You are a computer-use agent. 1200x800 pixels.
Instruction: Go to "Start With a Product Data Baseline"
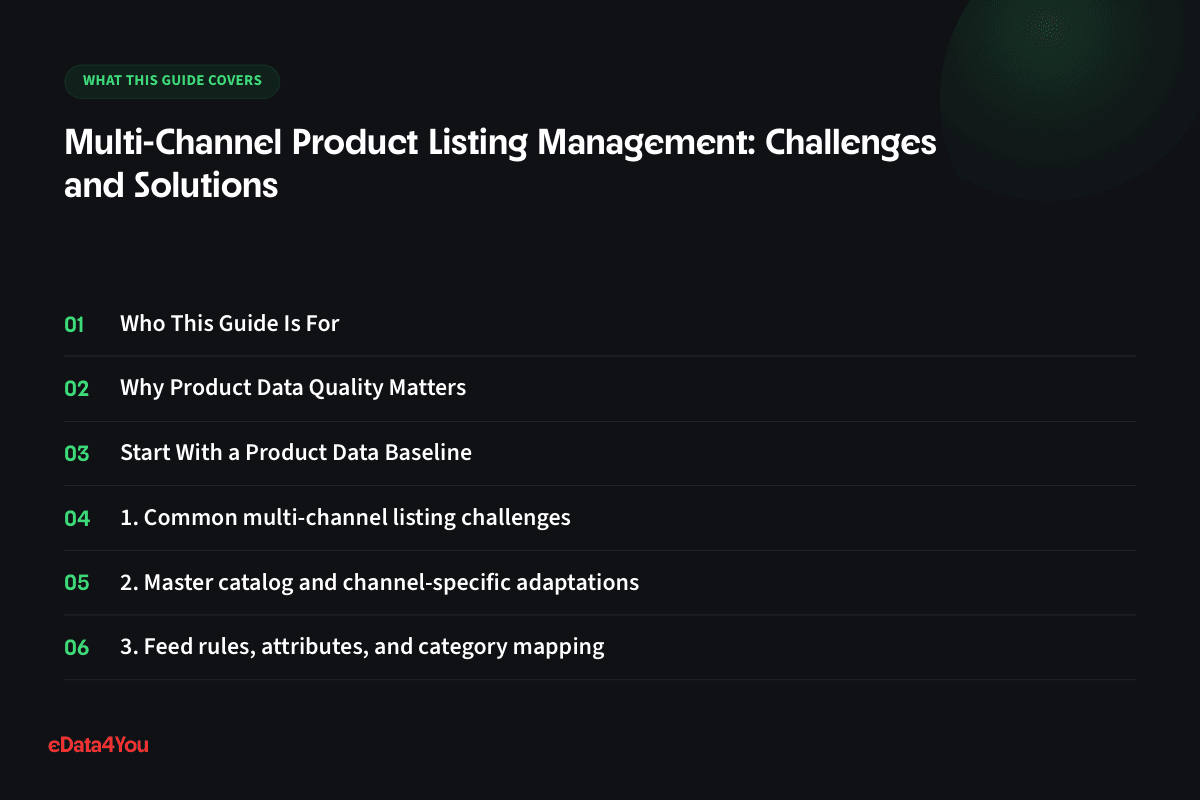[x=296, y=453]
